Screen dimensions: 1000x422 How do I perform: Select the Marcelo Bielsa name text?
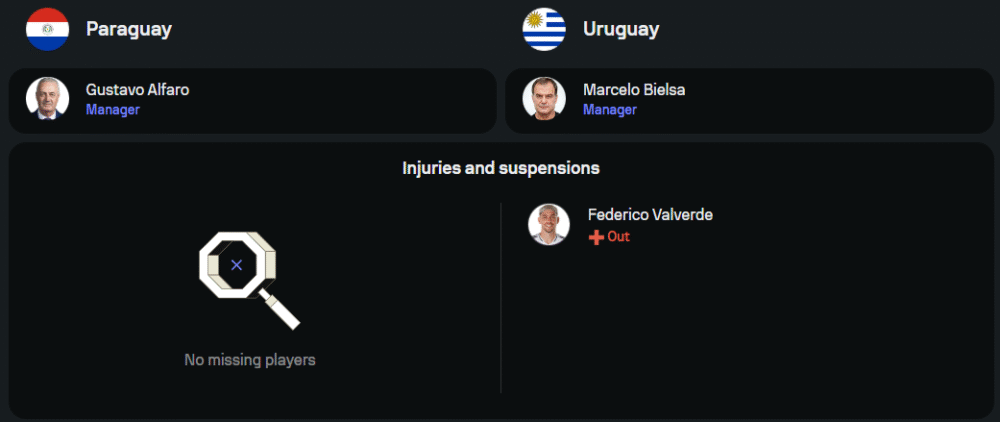click(634, 90)
